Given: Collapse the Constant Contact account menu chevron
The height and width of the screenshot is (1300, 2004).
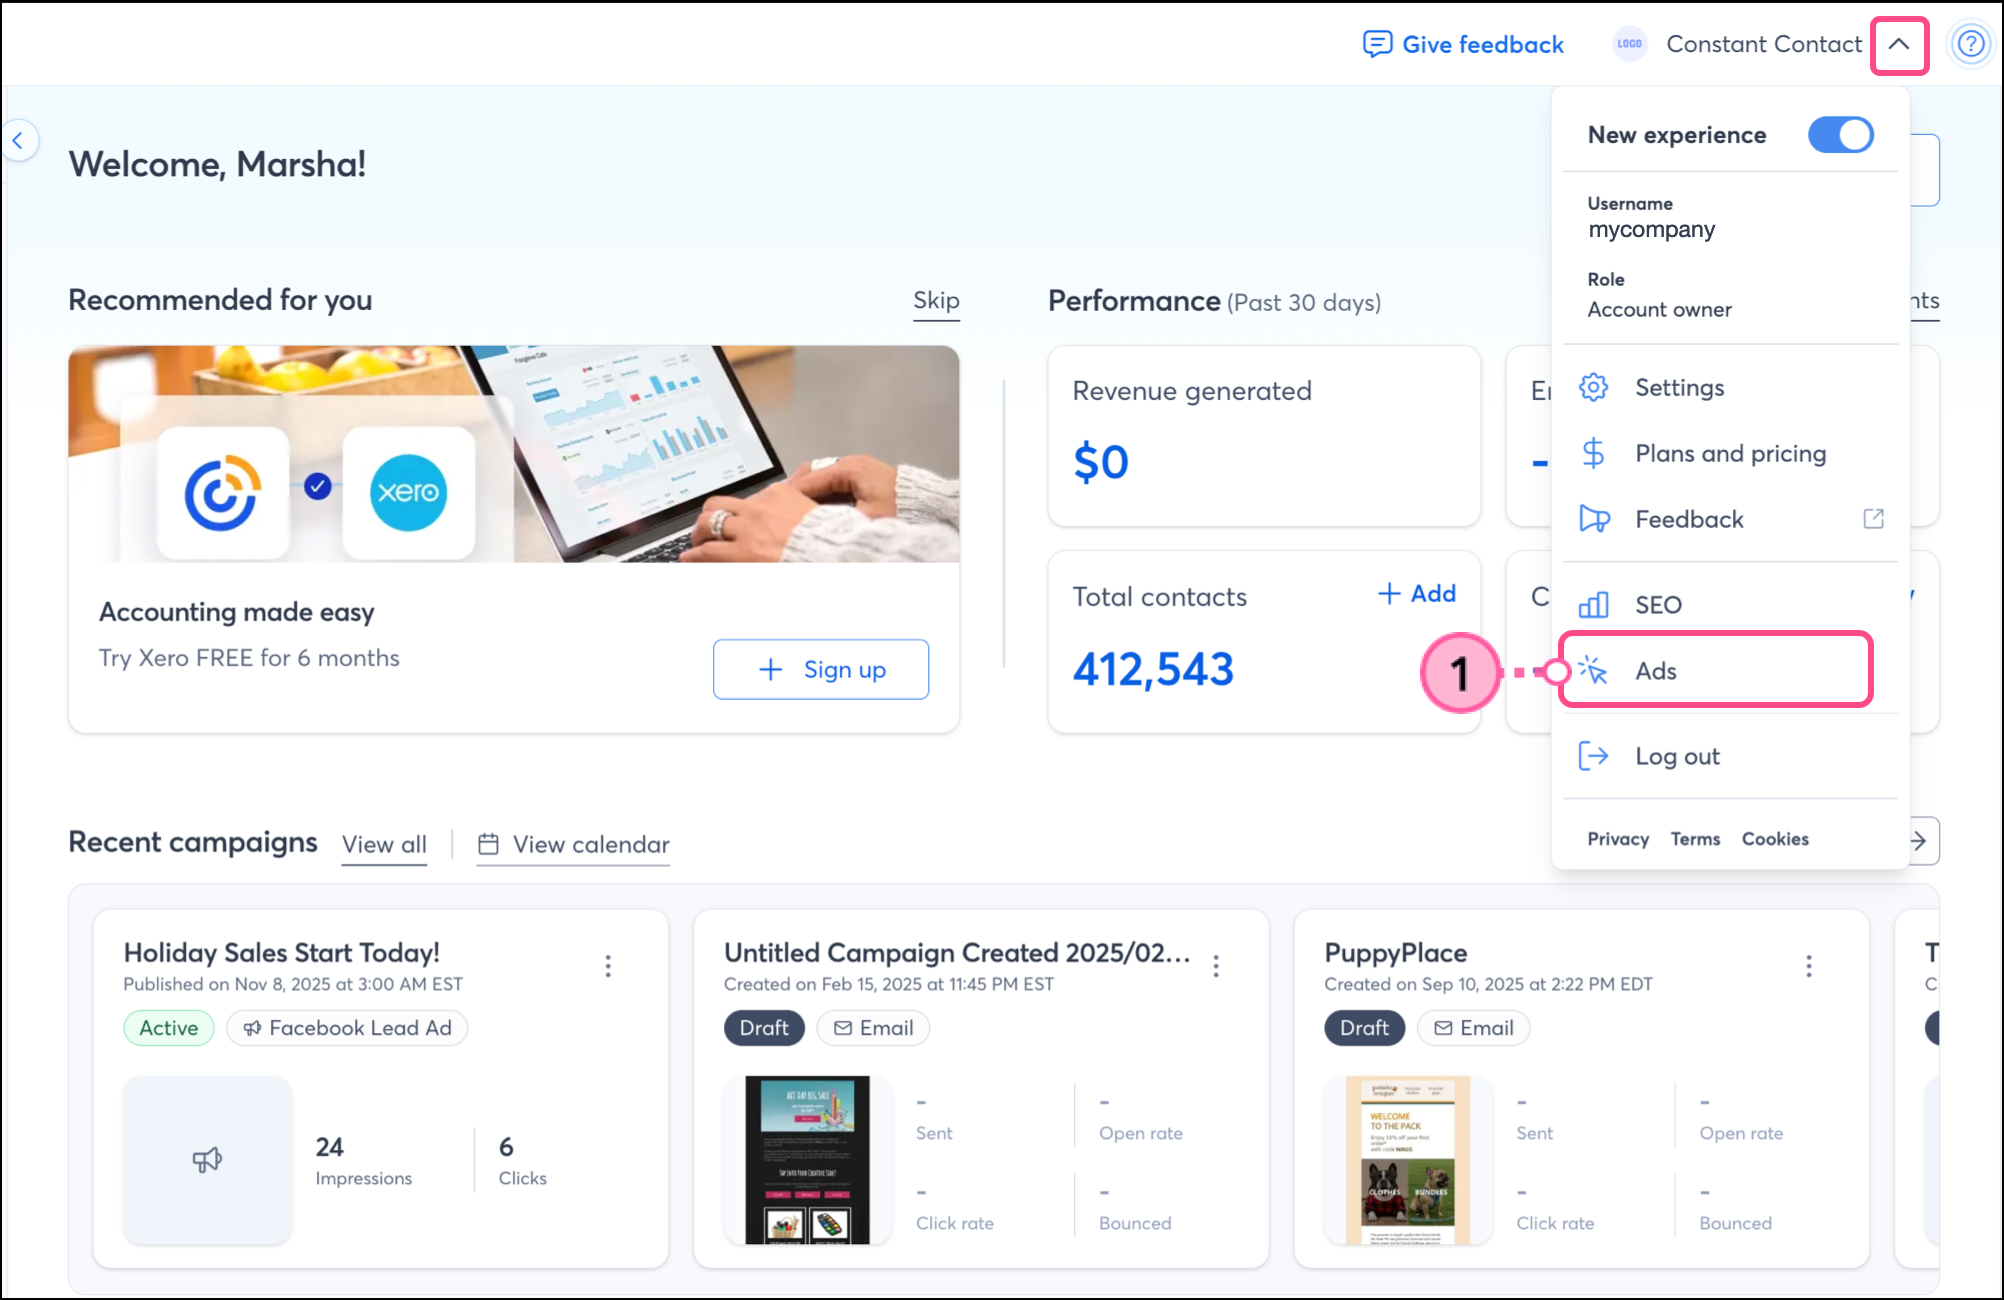Looking at the screenshot, I should pos(1898,44).
